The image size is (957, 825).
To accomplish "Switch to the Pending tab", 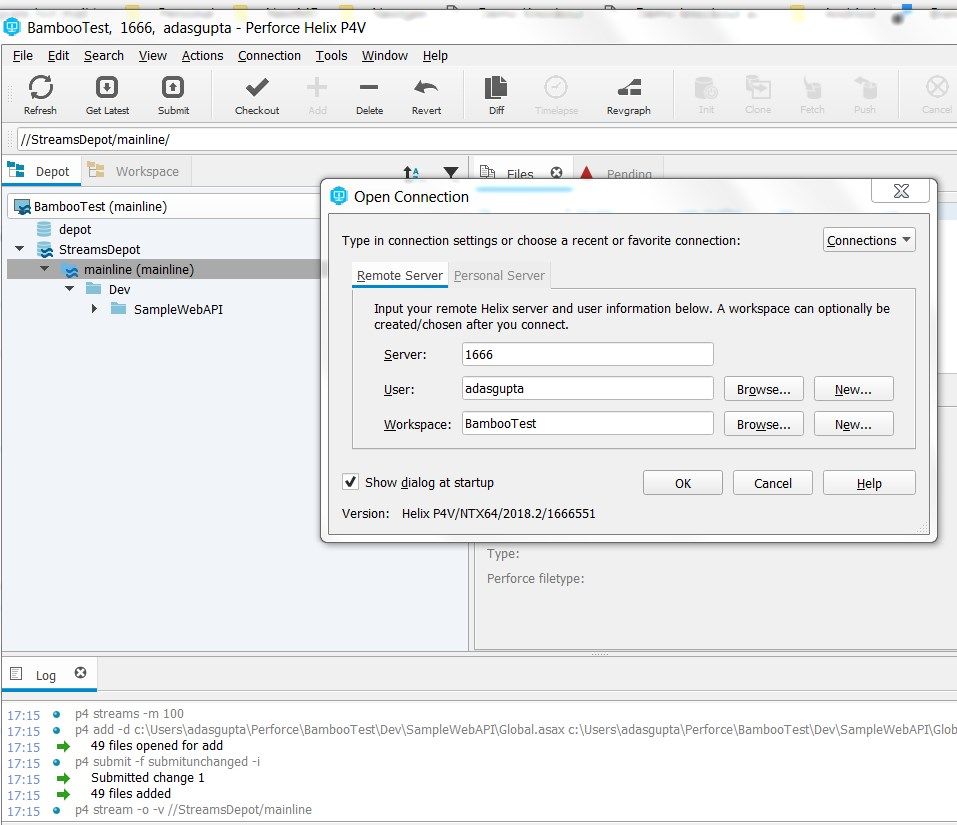I will [618, 173].
